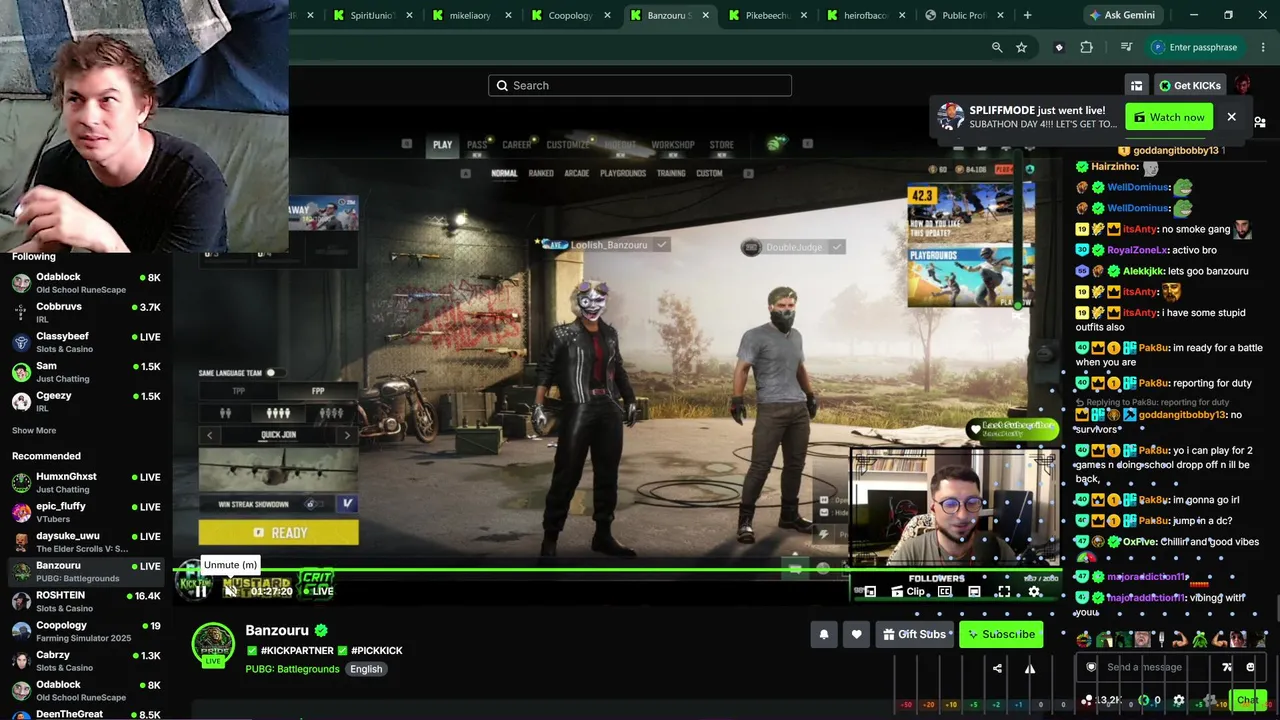Switch to heirofbacon browser tab
Screen dimensions: 1280x720
point(867,15)
